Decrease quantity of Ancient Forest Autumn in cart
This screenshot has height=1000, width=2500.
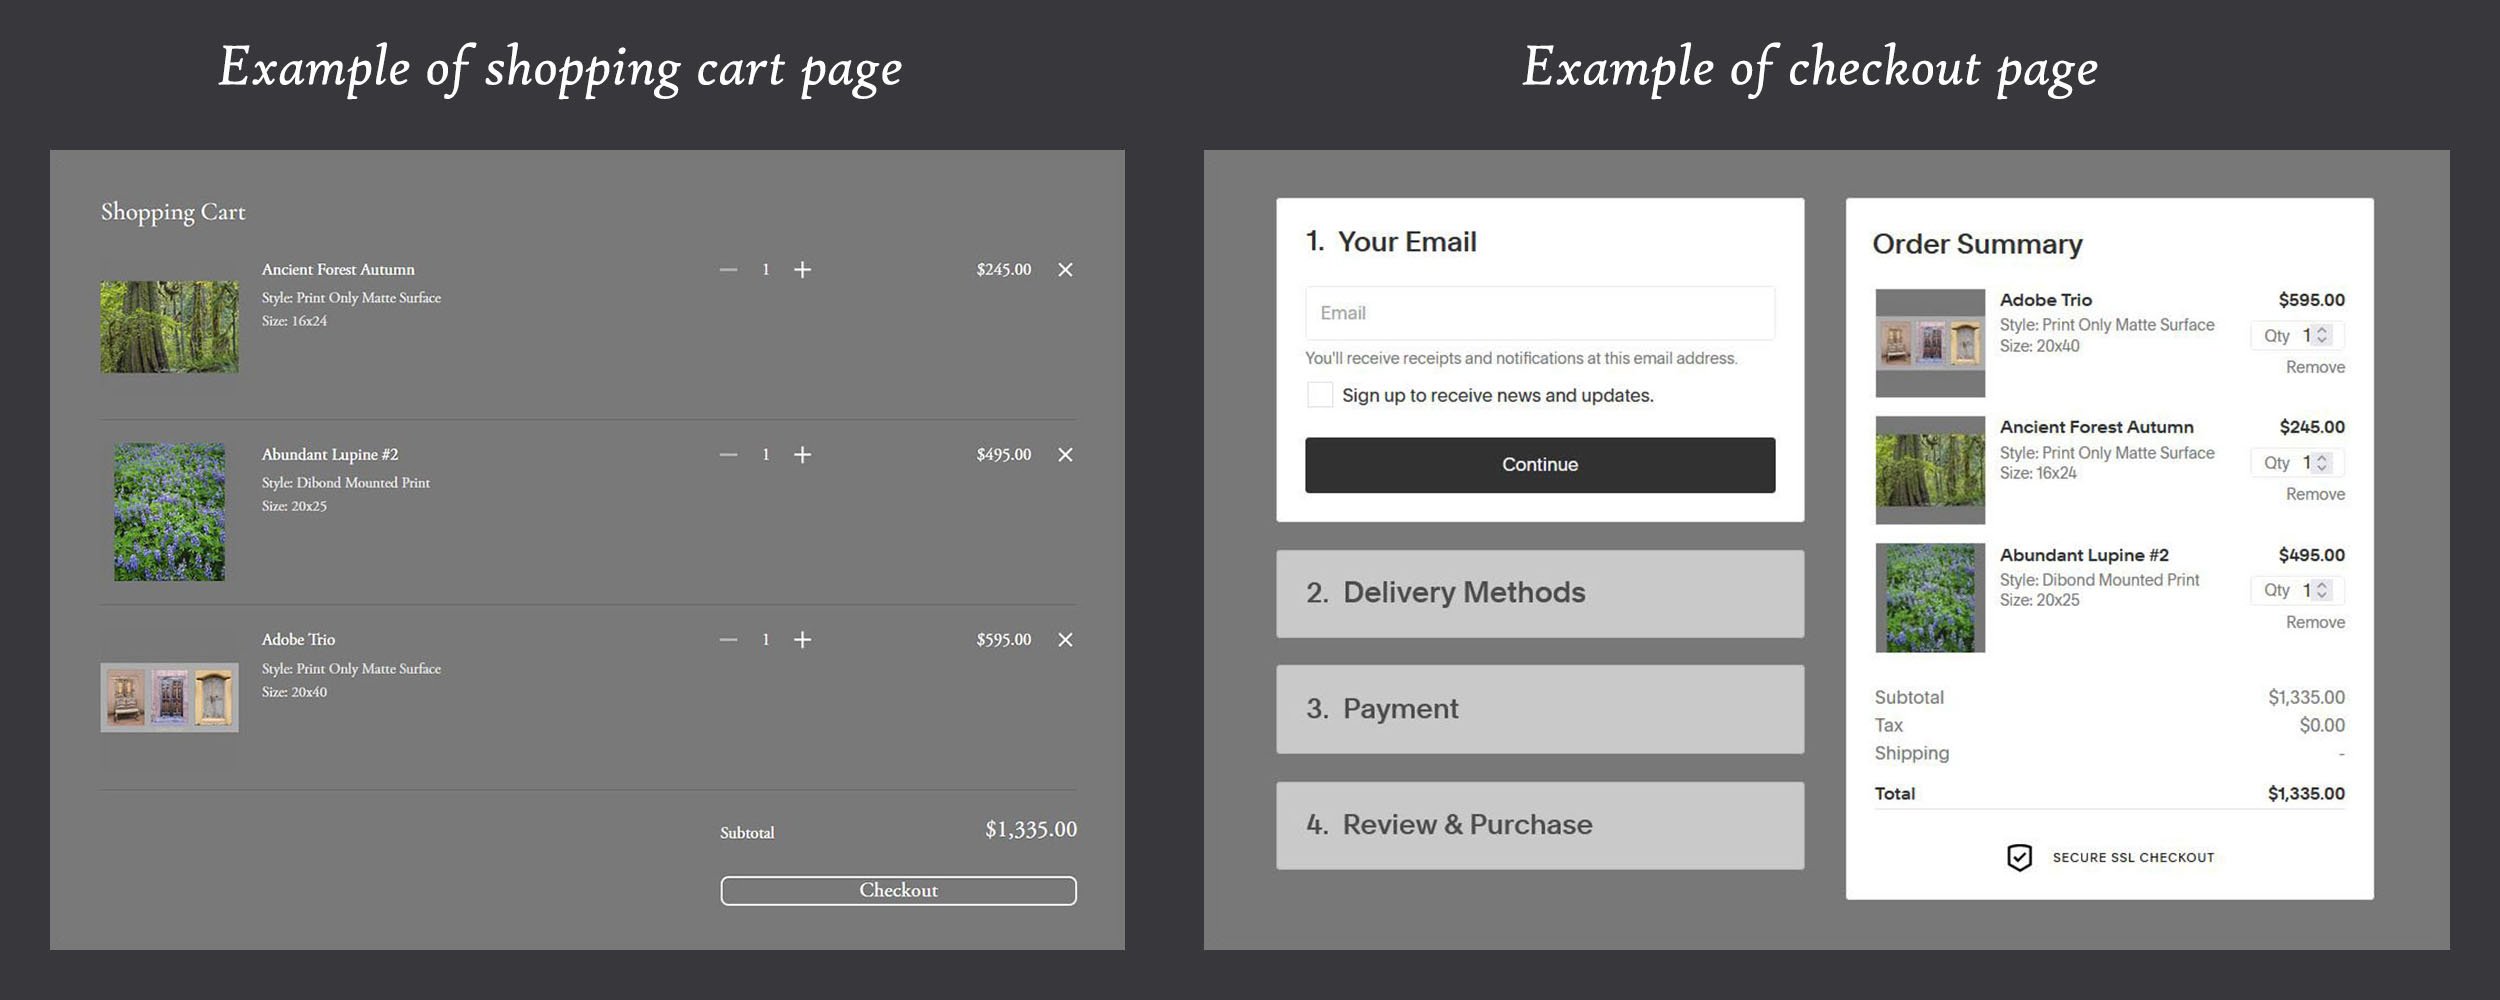pyautogui.click(x=728, y=270)
